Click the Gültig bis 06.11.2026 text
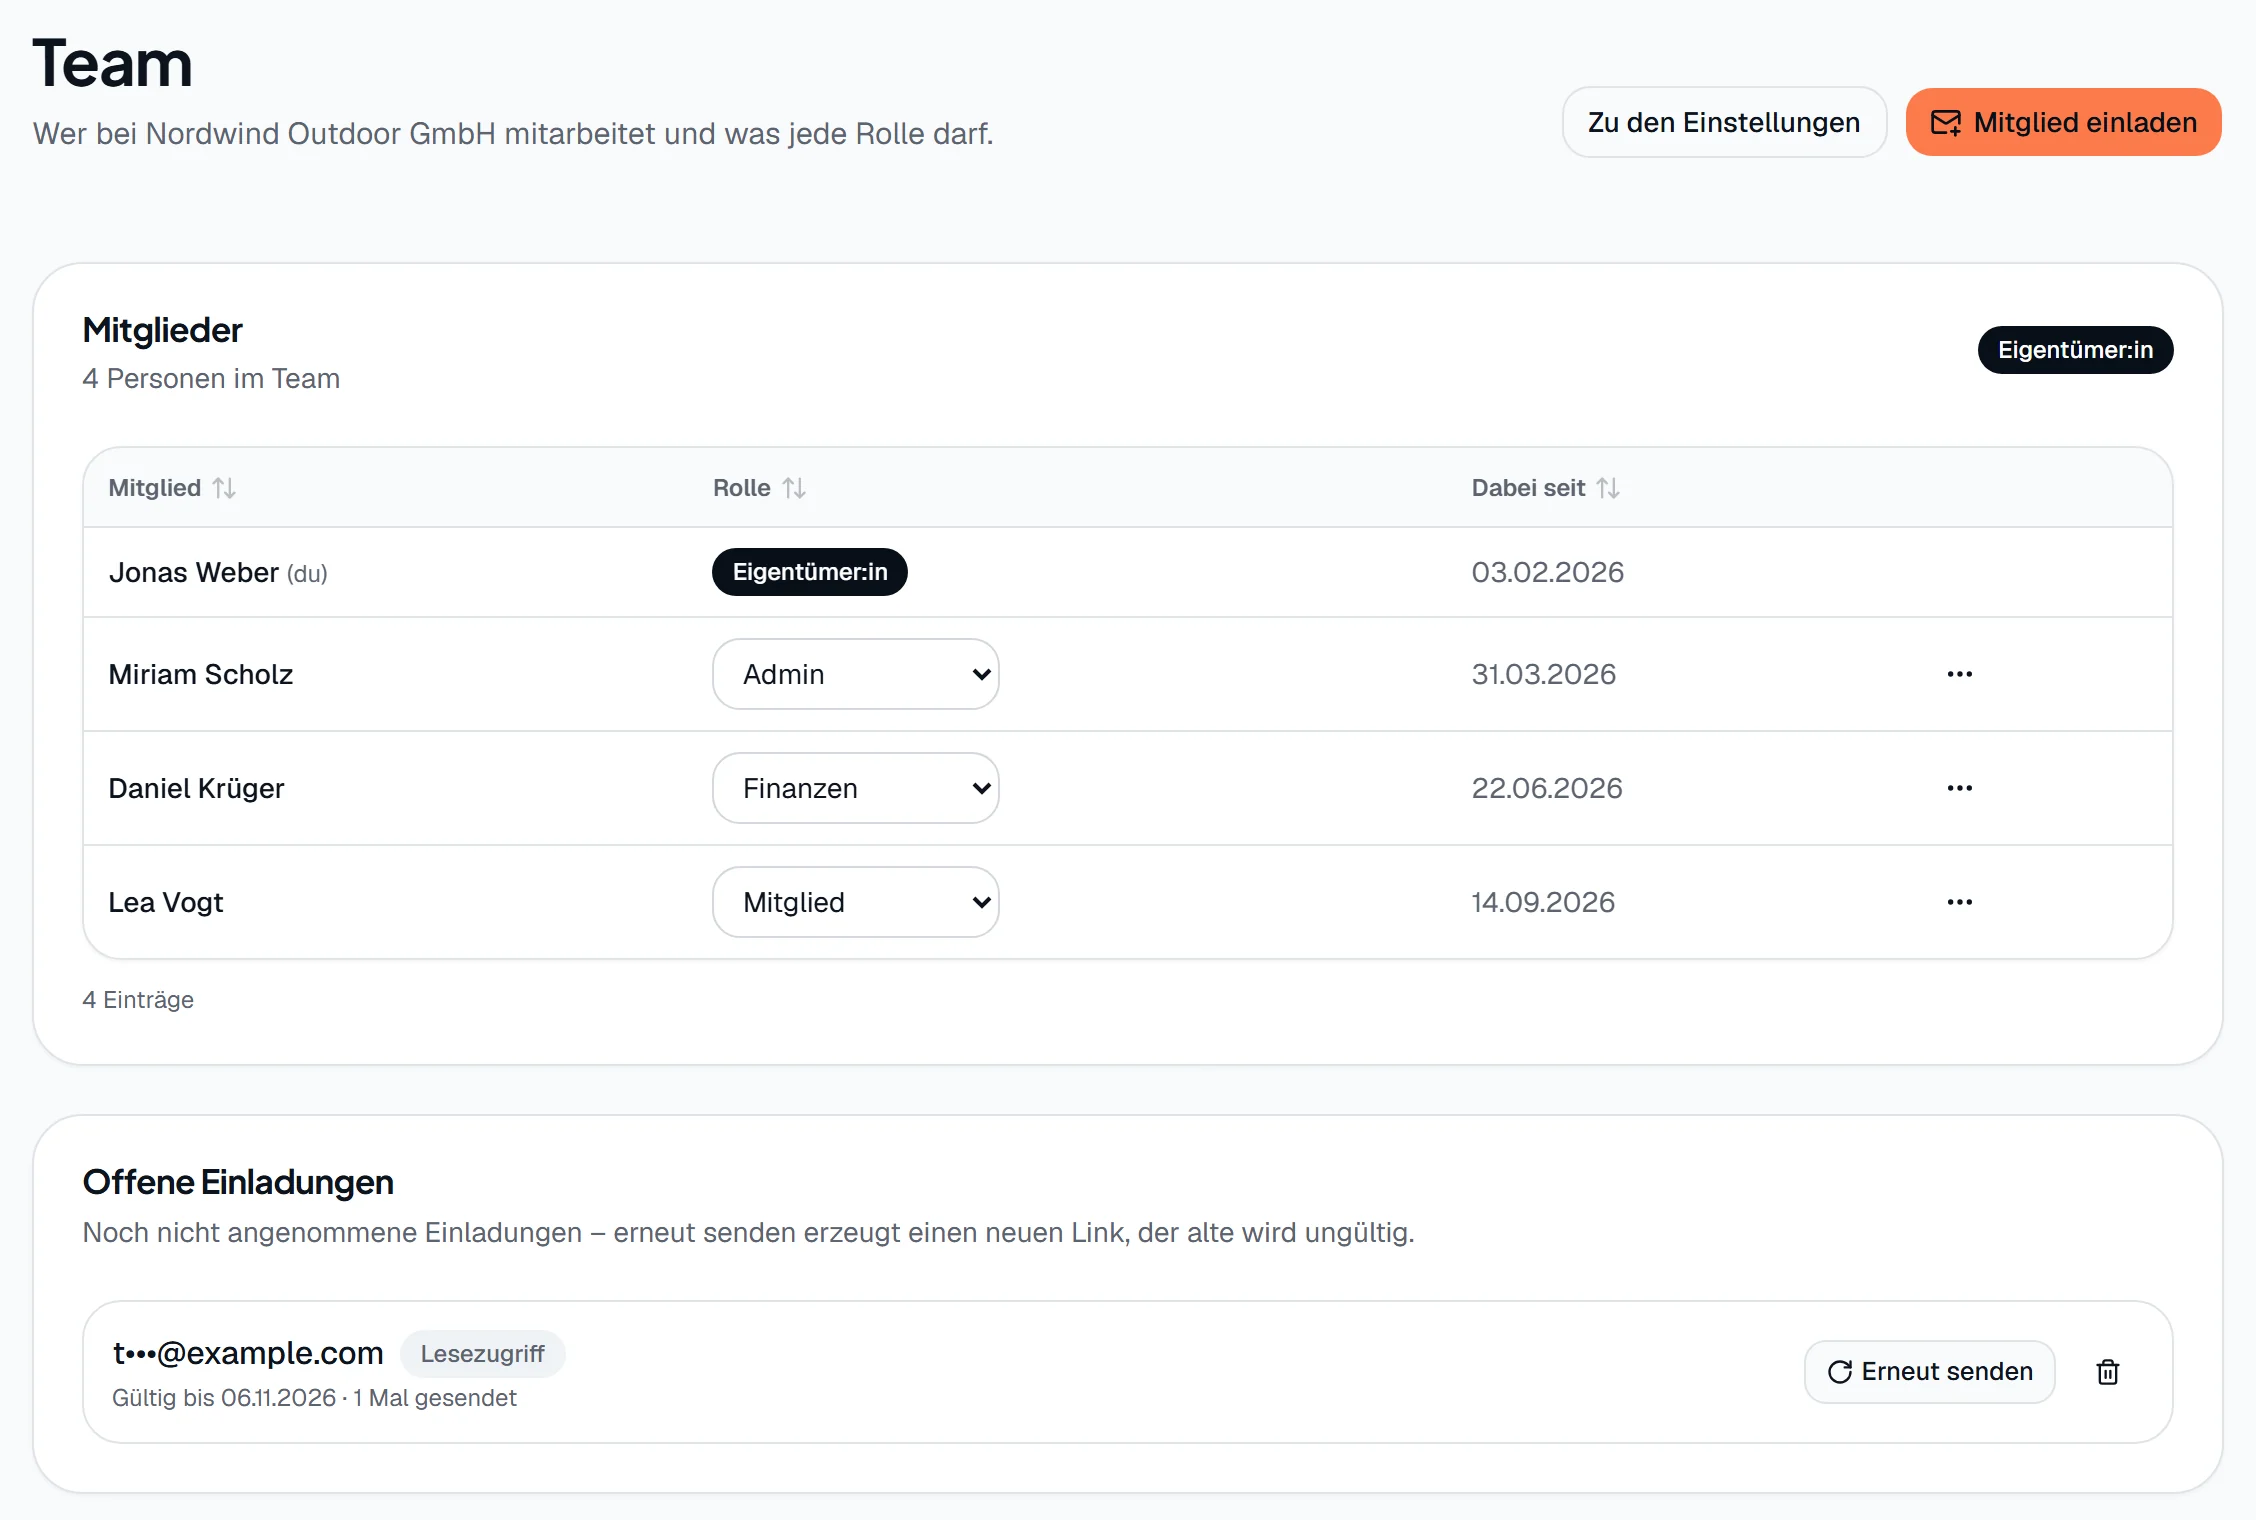Image resolution: width=2256 pixels, height=1520 pixels. 224,1398
